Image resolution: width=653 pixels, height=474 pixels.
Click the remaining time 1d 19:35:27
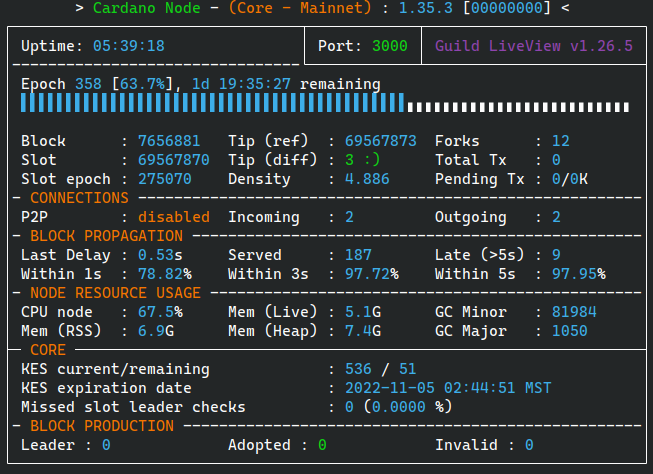tap(241, 84)
